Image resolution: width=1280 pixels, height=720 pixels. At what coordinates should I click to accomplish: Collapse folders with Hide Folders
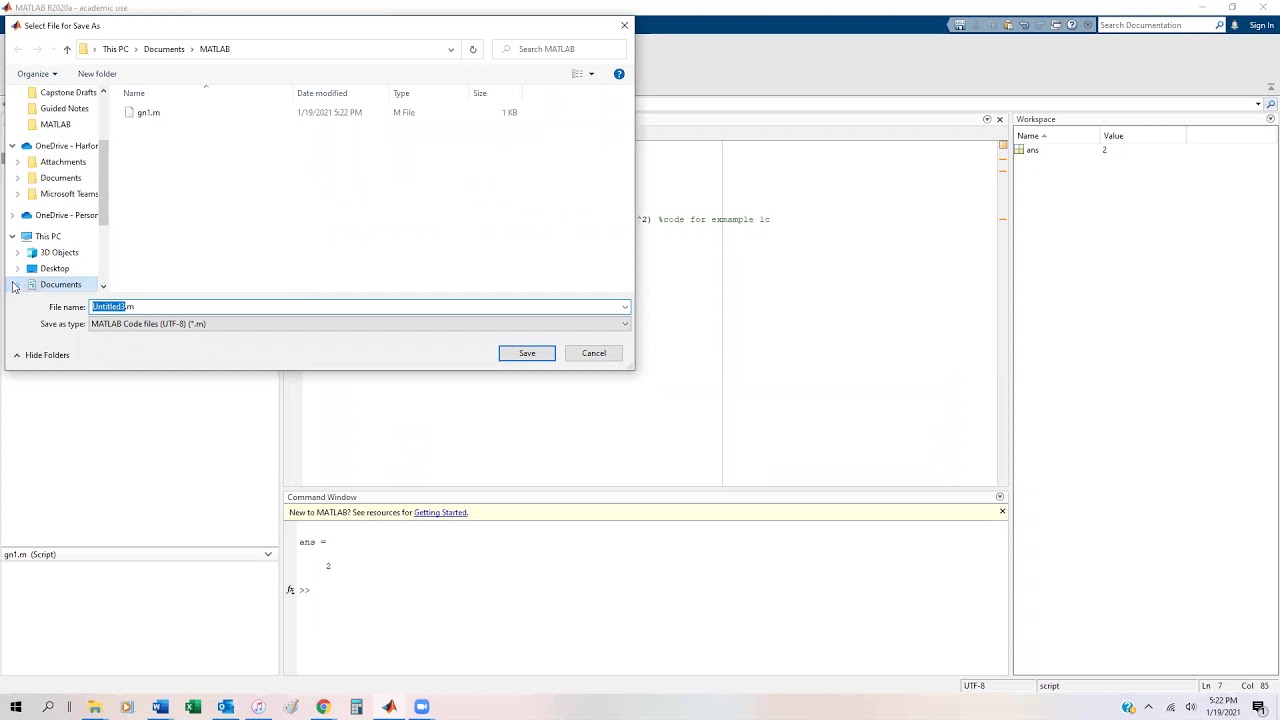click(41, 355)
